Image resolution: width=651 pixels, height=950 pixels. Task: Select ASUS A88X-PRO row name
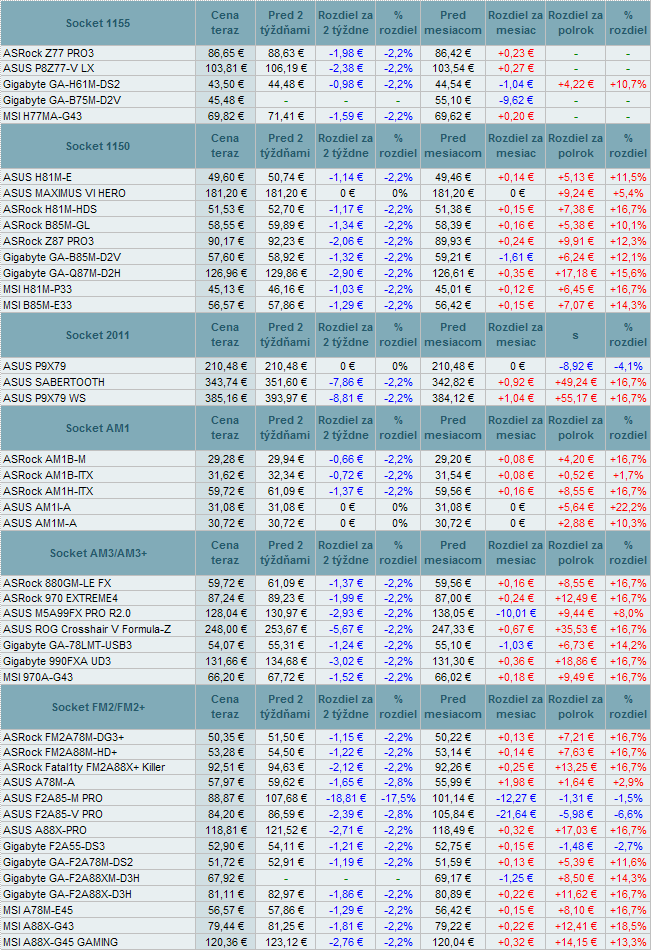coord(45,830)
